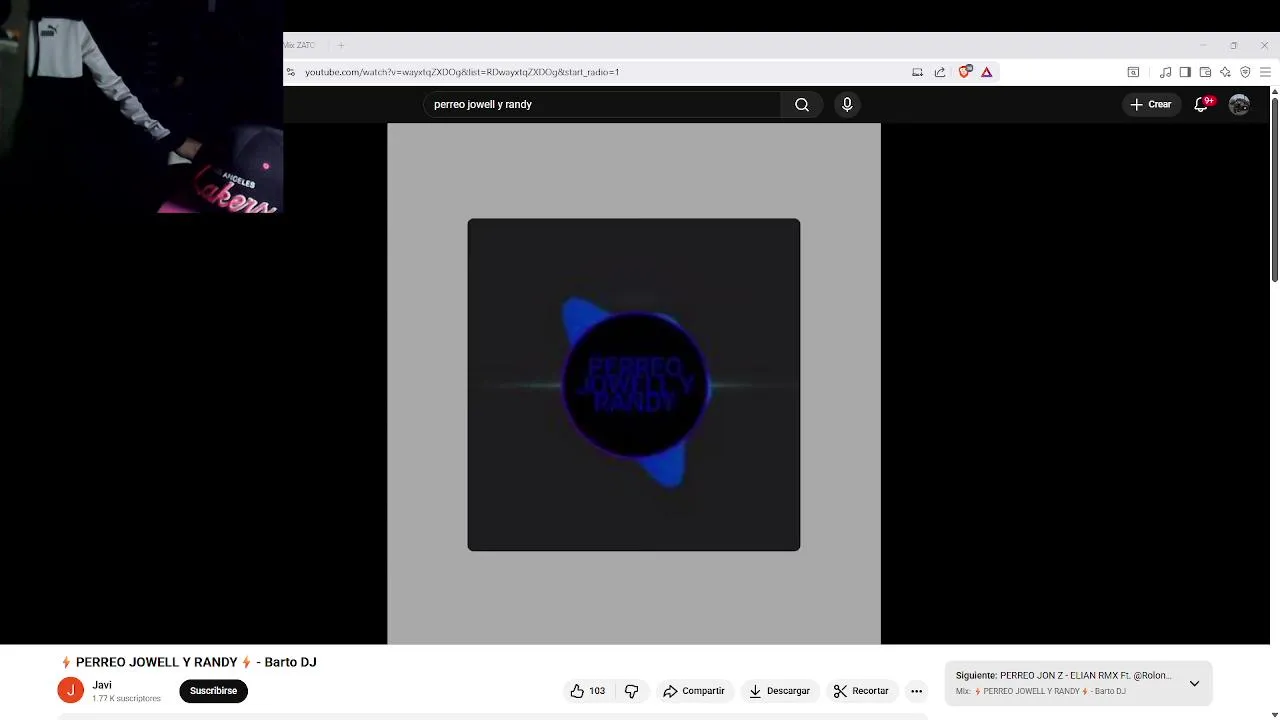Open the site settings icon in address bar
The width and height of the screenshot is (1280, 720).
point(291,72)
